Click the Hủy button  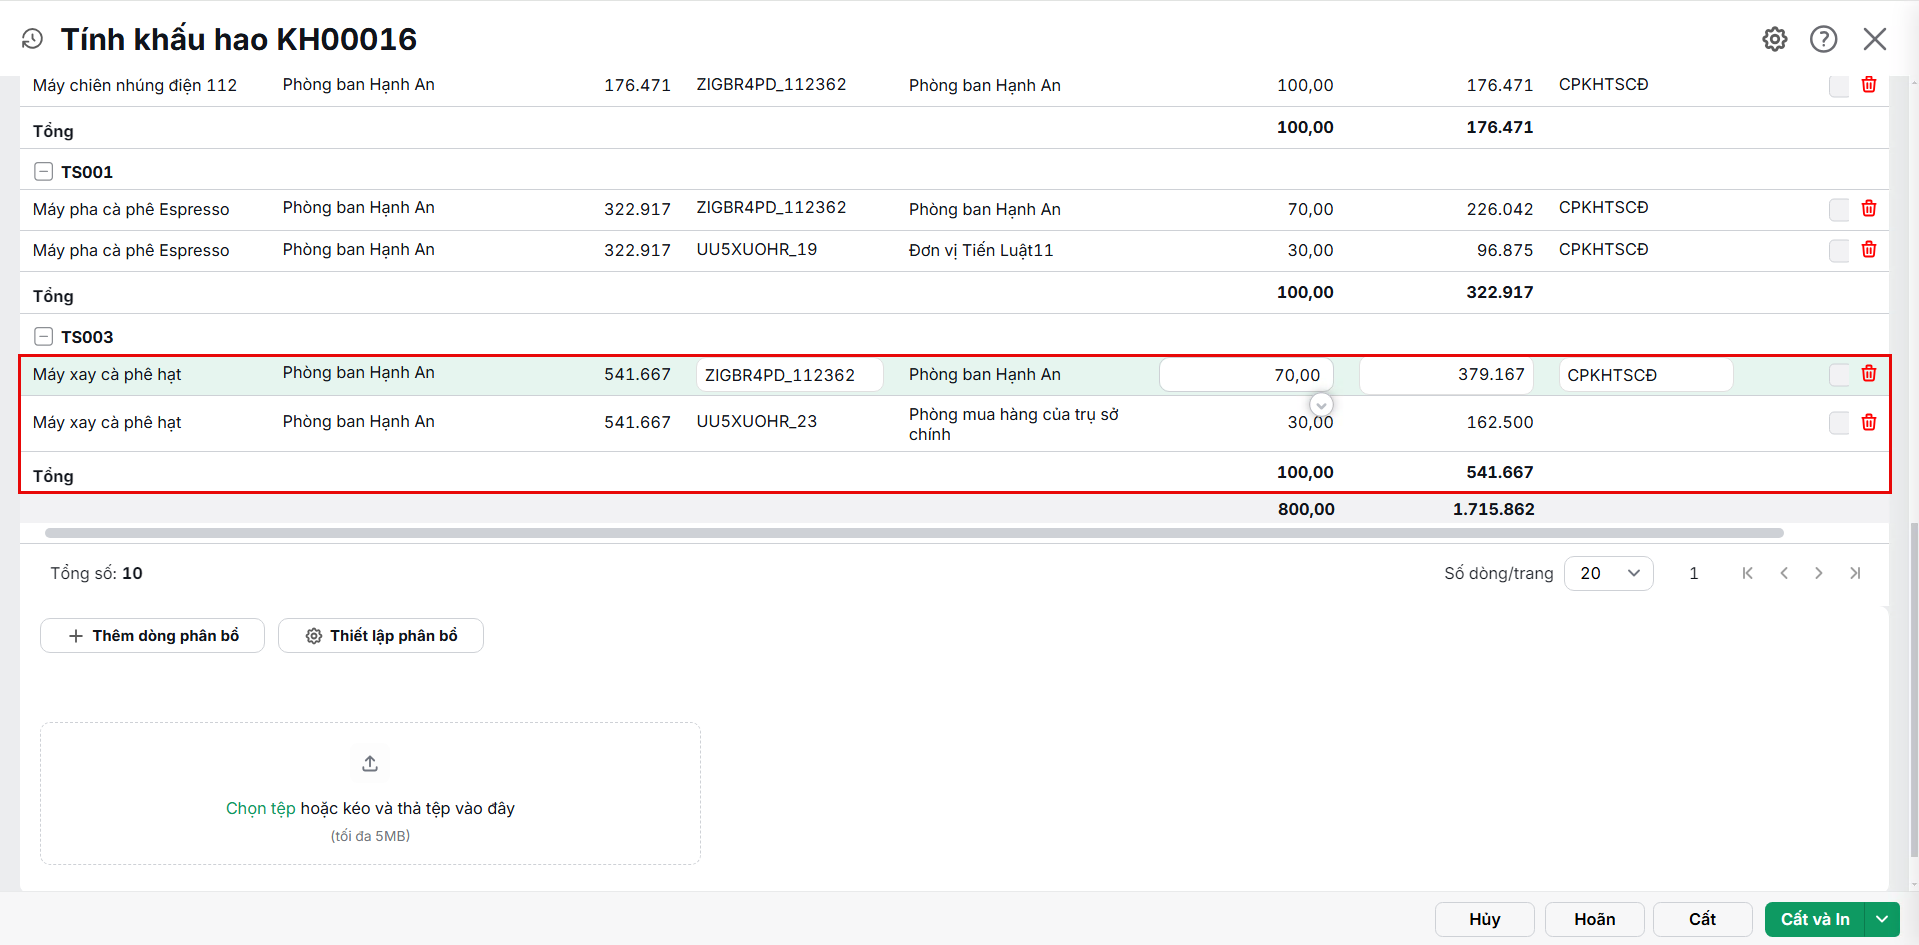(x=1485, y=919)
